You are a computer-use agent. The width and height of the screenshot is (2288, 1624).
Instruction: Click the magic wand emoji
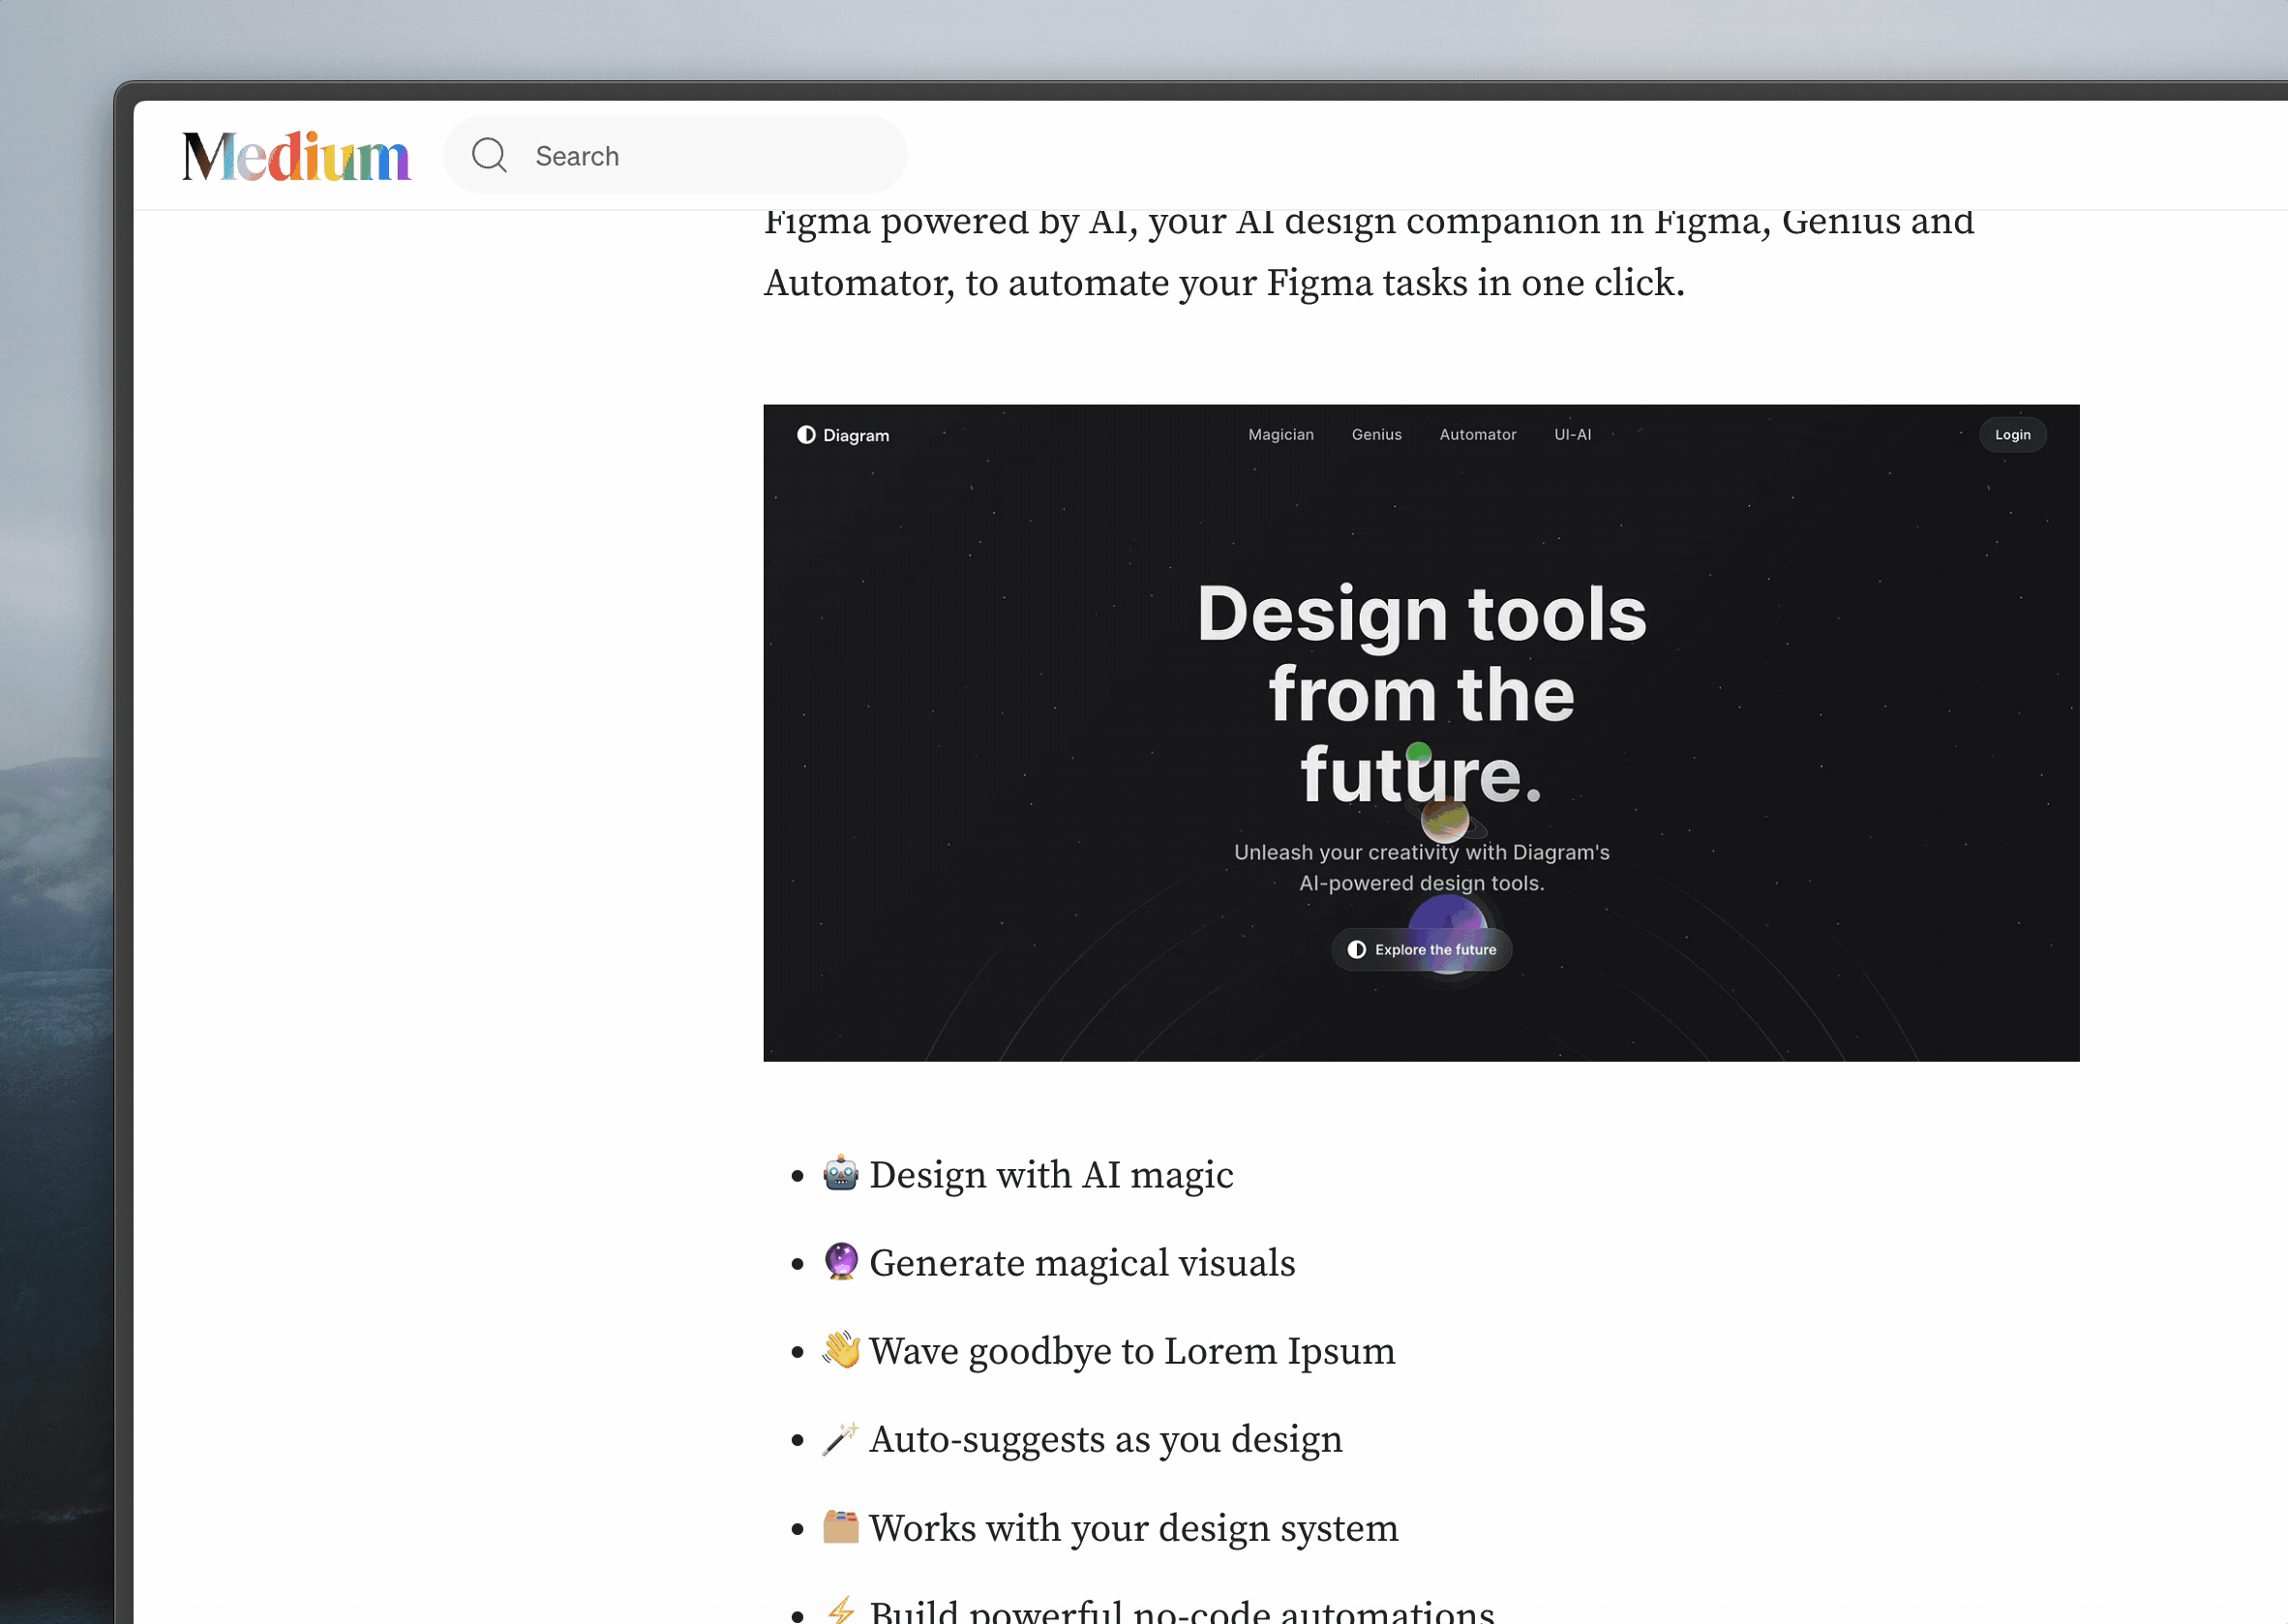840,1438
